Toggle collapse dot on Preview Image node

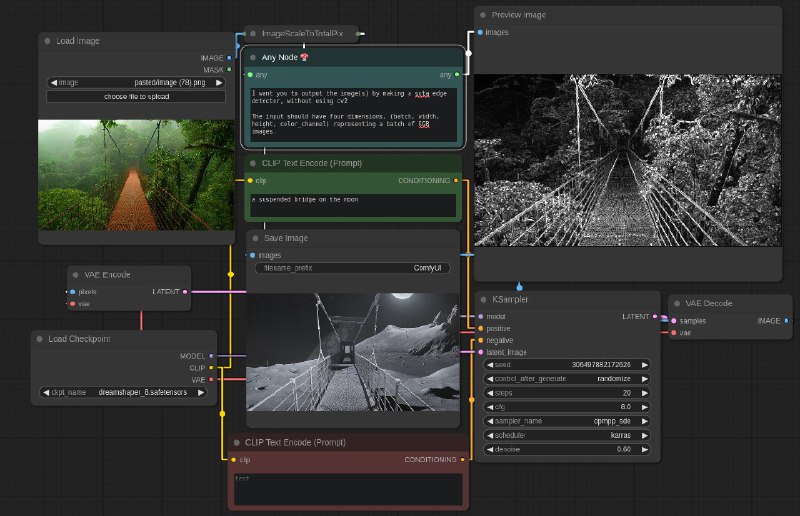tap(484, 16)
